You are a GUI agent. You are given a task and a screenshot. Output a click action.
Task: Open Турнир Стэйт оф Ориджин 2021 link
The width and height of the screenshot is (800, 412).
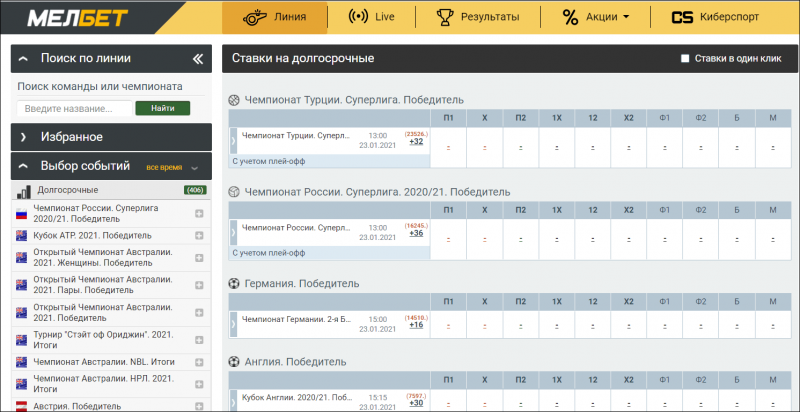tap(104, 340)
